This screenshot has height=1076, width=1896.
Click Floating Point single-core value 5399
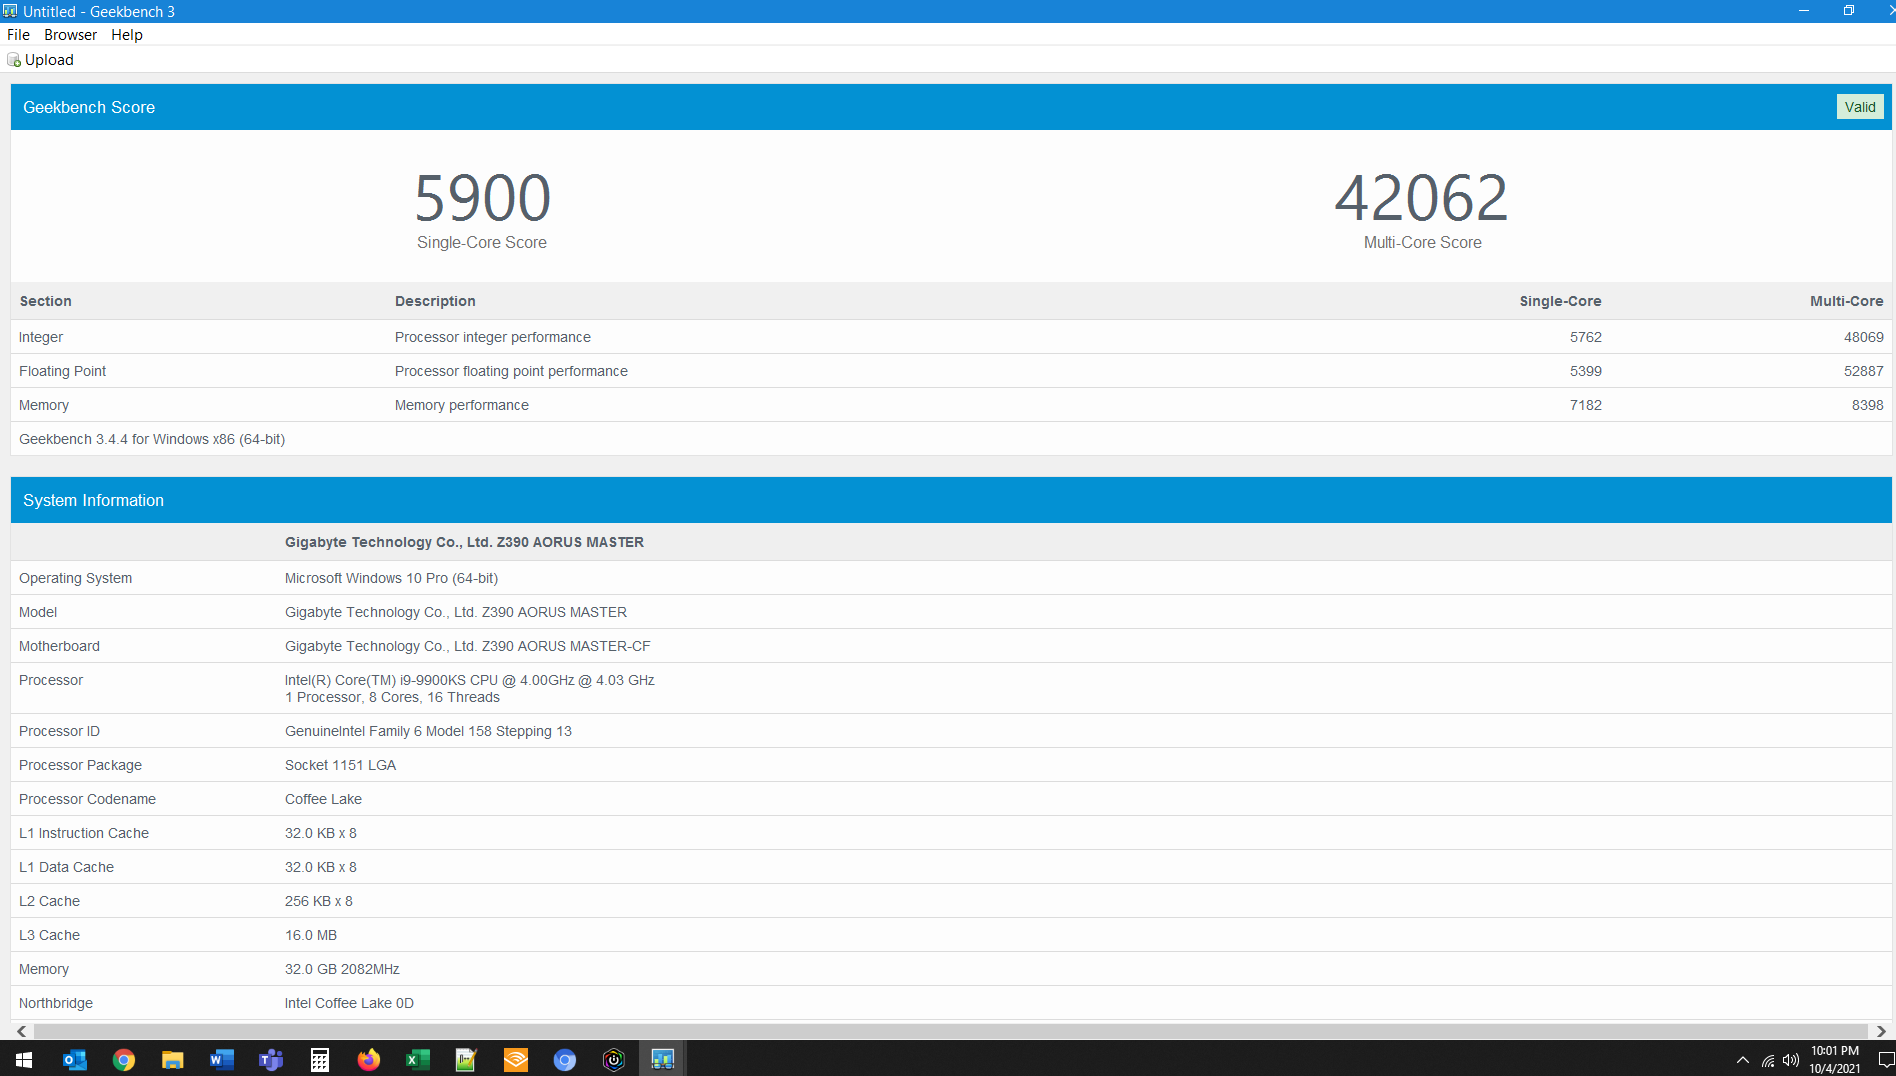[x=1585, y=371]
